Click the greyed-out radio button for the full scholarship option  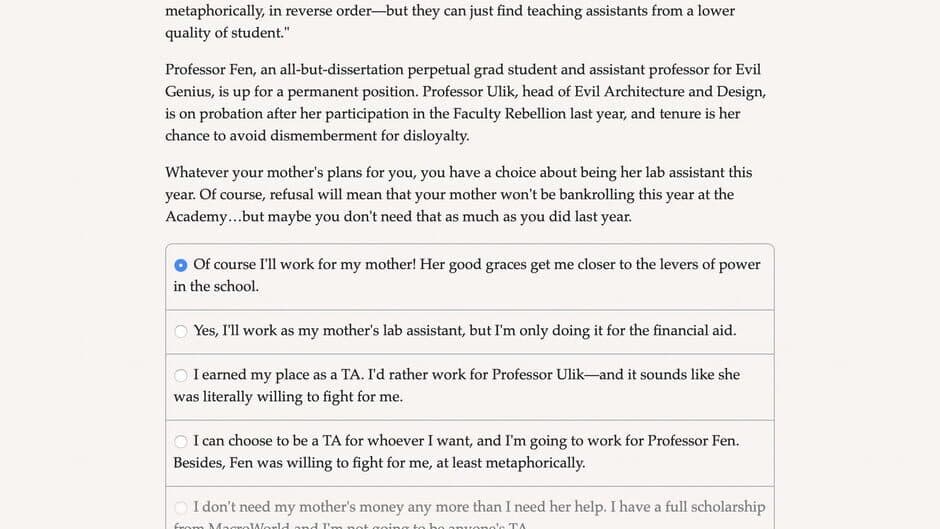tap(180, 507)
